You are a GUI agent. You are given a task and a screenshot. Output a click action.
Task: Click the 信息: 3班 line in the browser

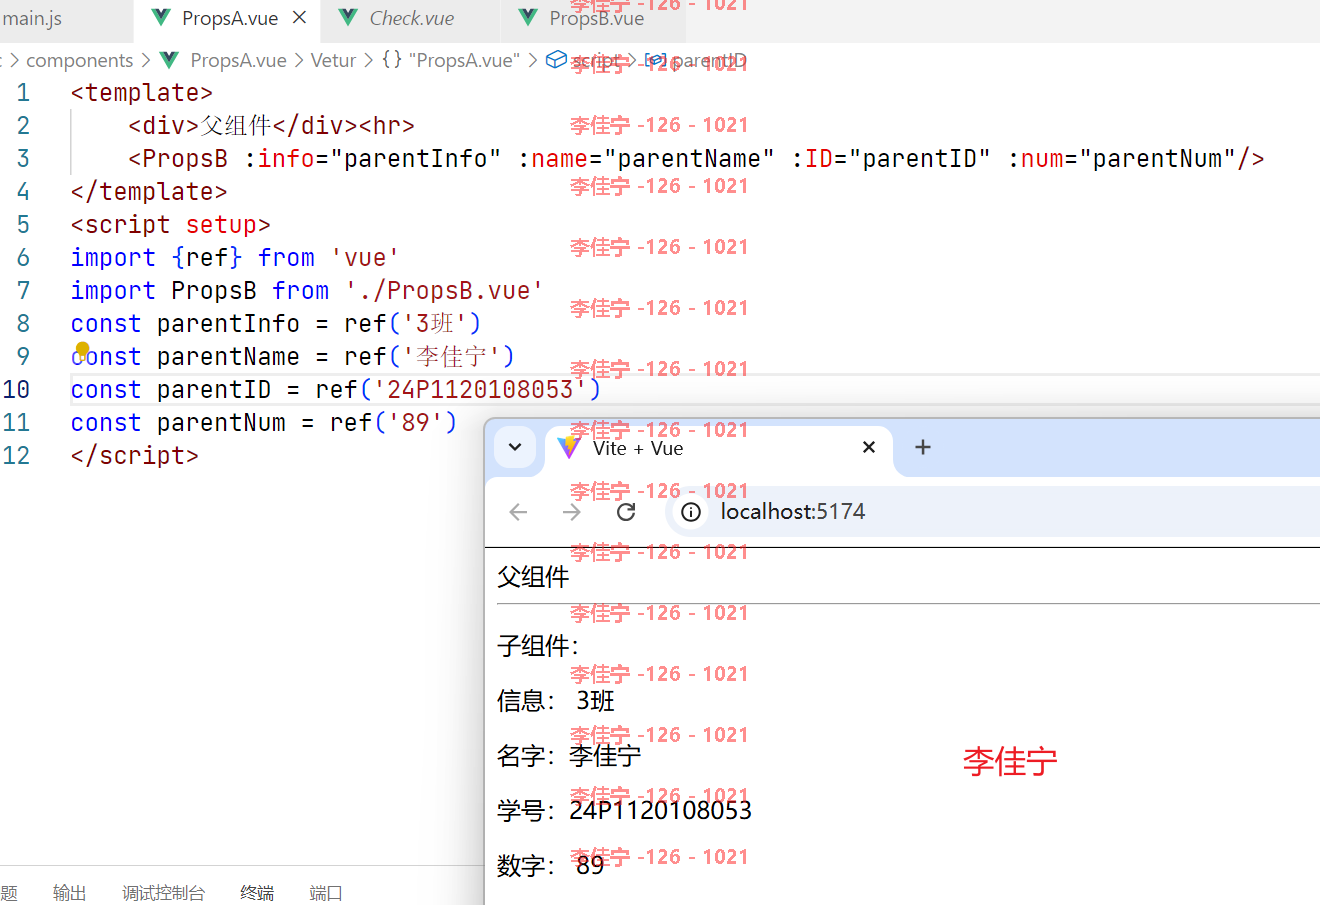click(x=556, y=701)
